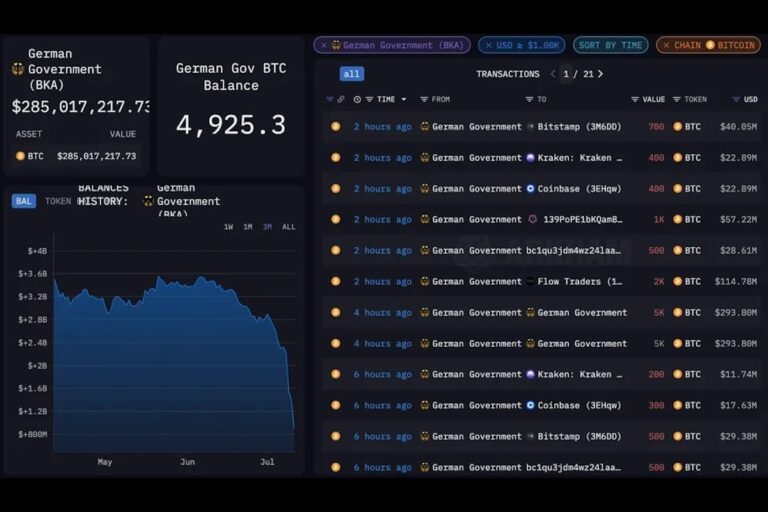Open Flow Traders recipient link
The width and height of the screenshot is (768, 512).
[580, 282]
